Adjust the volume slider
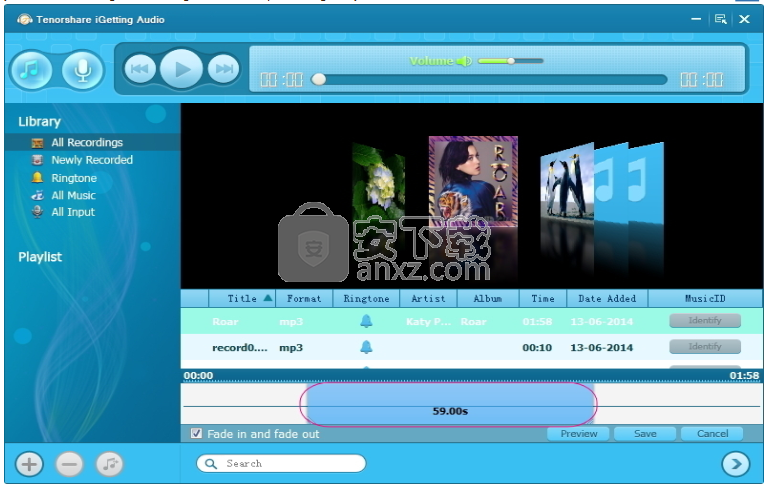The width and height of the screenshot is (773, 488). click(x=511, y=61)
